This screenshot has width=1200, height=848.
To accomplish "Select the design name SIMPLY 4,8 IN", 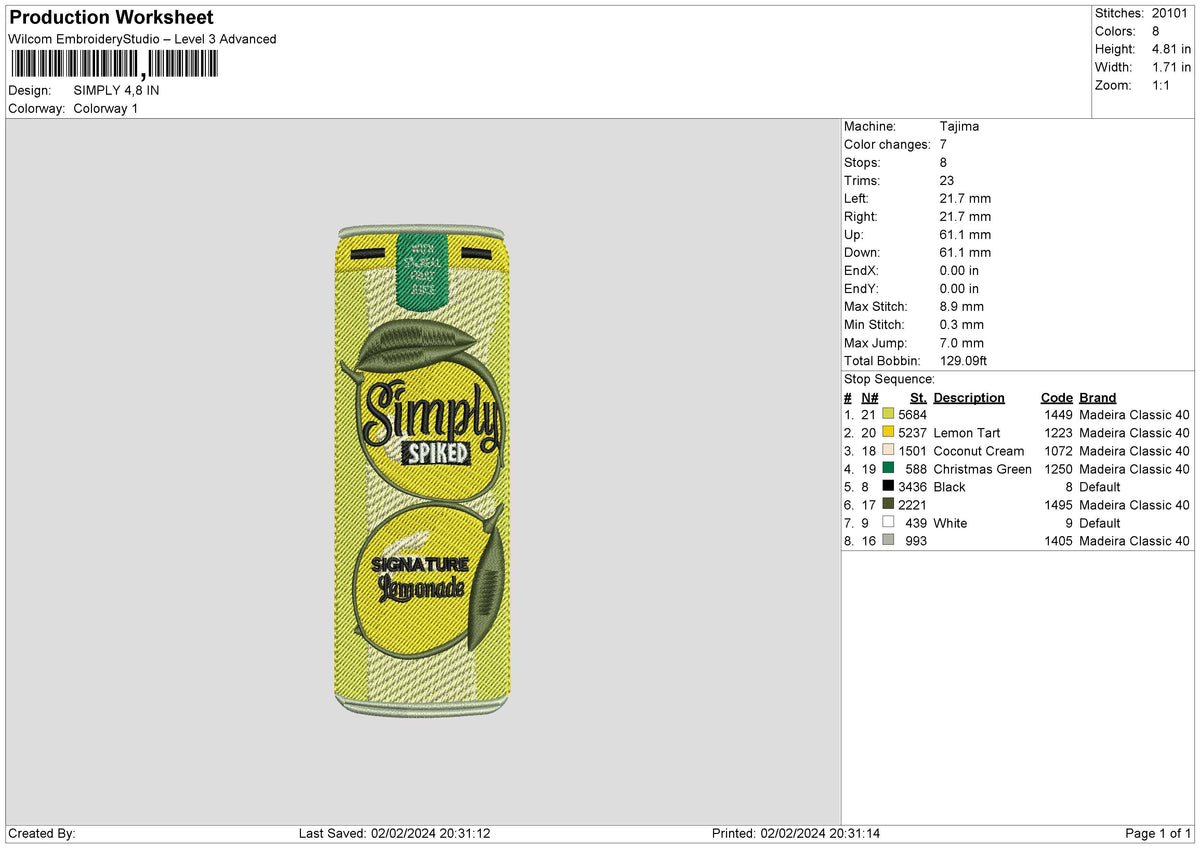I will click(116, 90).
